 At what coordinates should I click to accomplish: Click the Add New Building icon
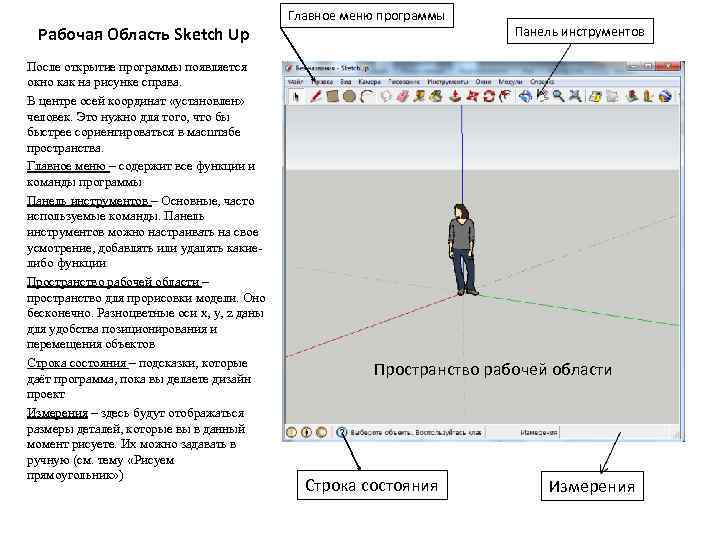[x=632, y=96]
